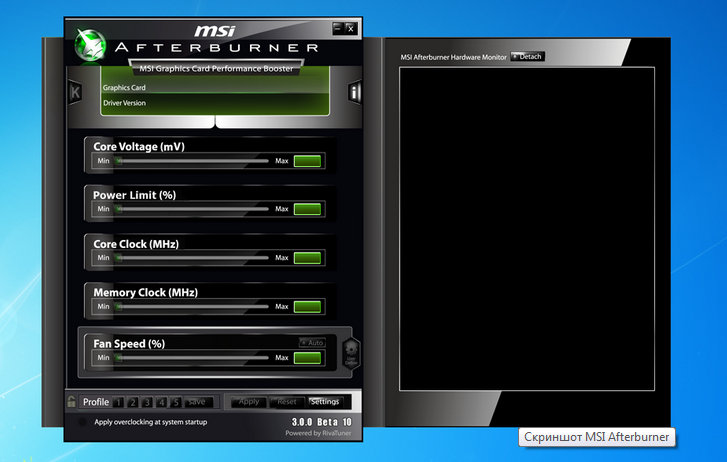
Task: Click the Fan Speed (%) label
Action: 129,344
